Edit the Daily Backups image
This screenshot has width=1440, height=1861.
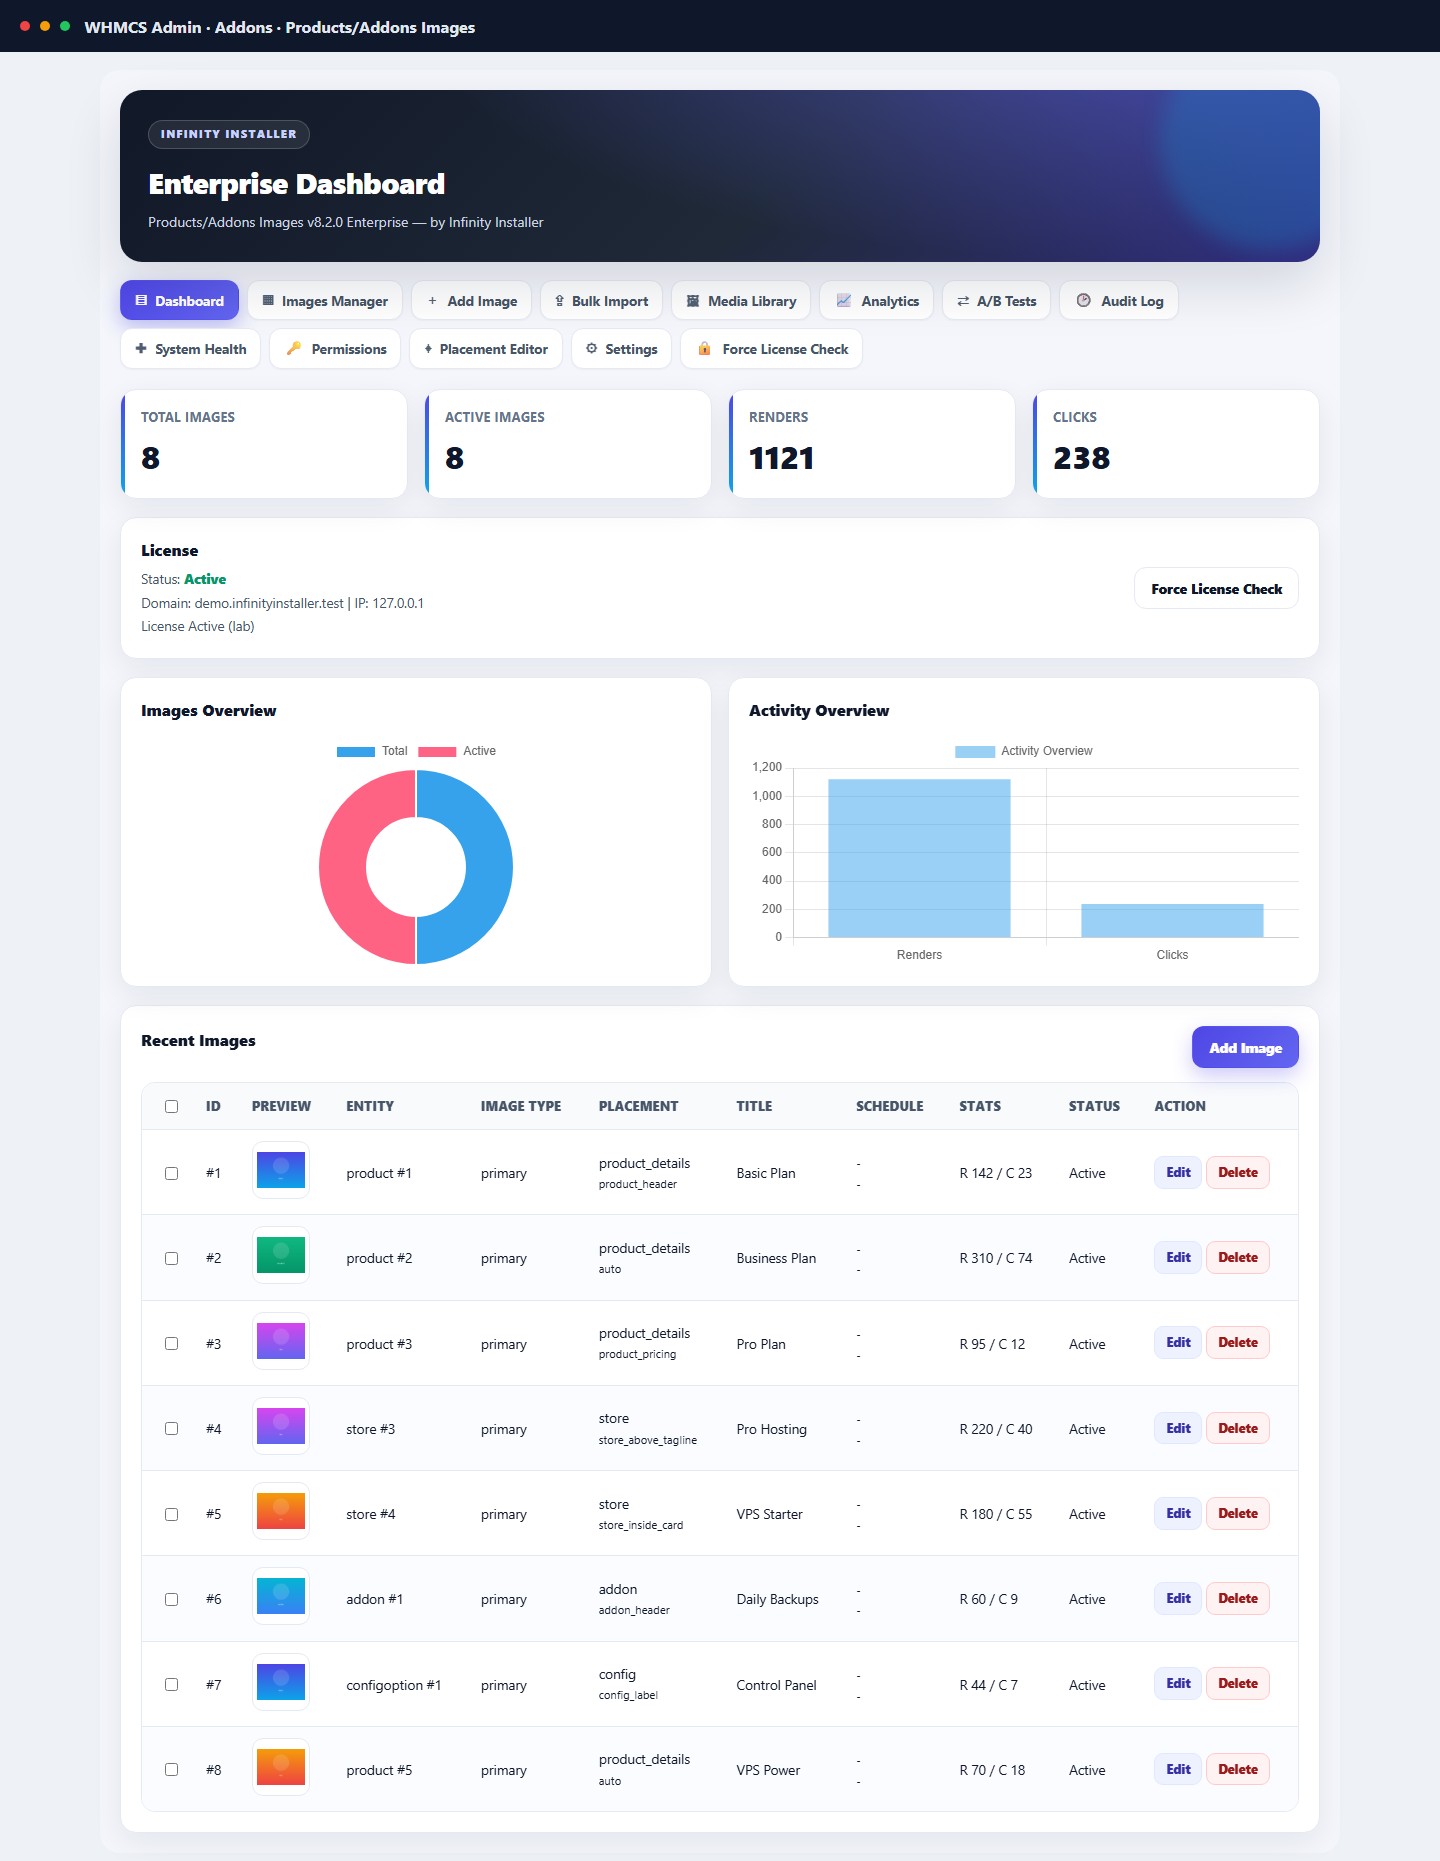[1178, 1598]
